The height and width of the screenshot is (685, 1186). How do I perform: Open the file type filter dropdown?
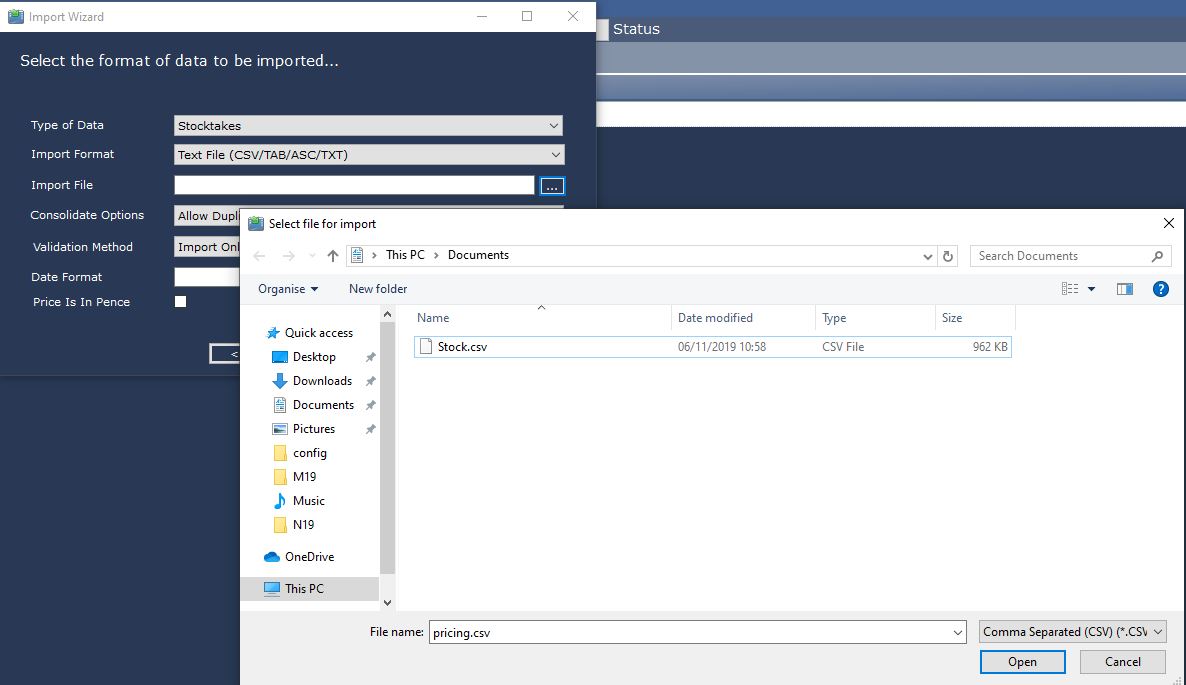click(x=1072, y=631)
